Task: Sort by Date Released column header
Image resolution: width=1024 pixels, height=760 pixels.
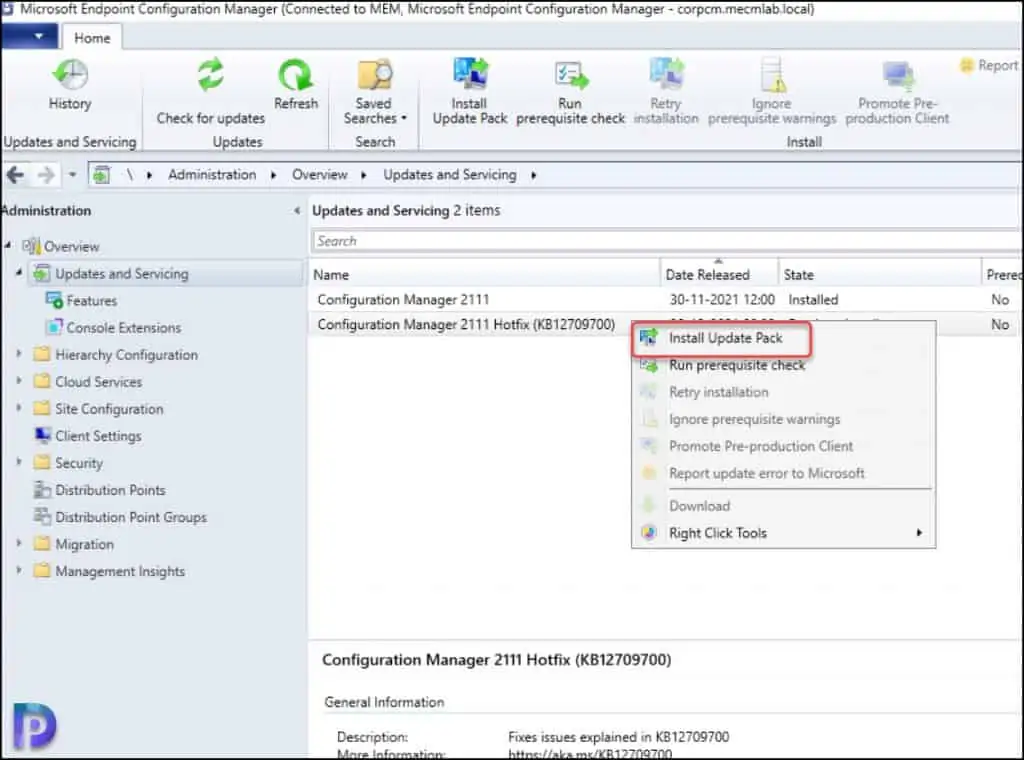Action: [719, 275]
